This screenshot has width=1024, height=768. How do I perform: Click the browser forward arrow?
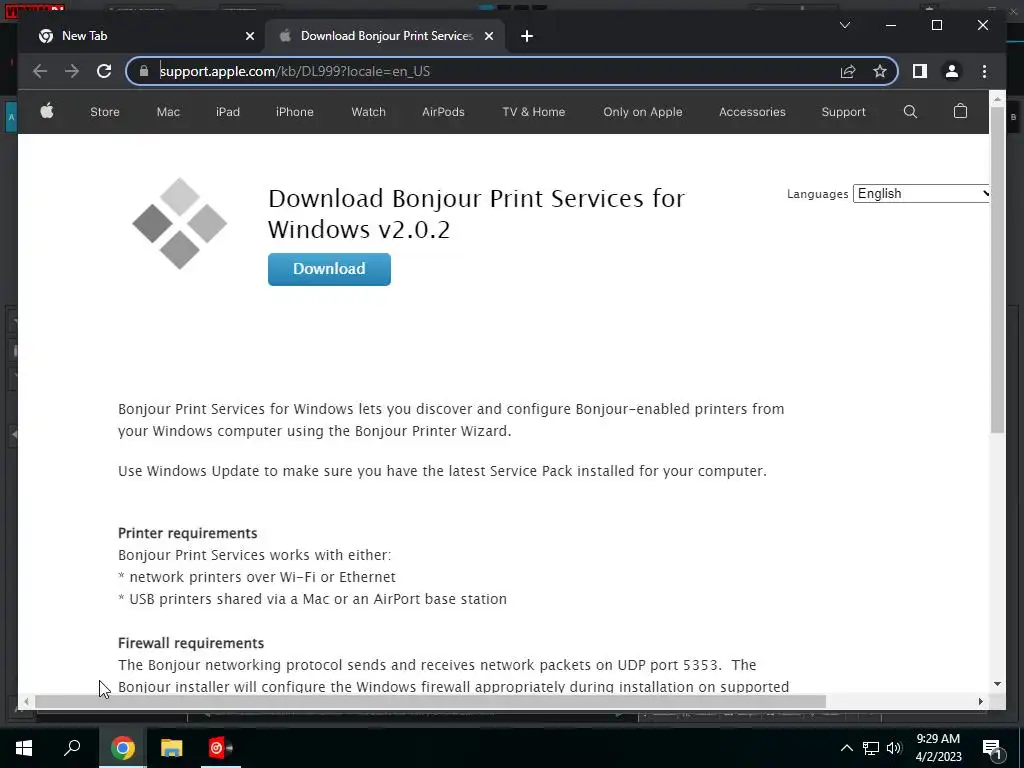point(72,71)
